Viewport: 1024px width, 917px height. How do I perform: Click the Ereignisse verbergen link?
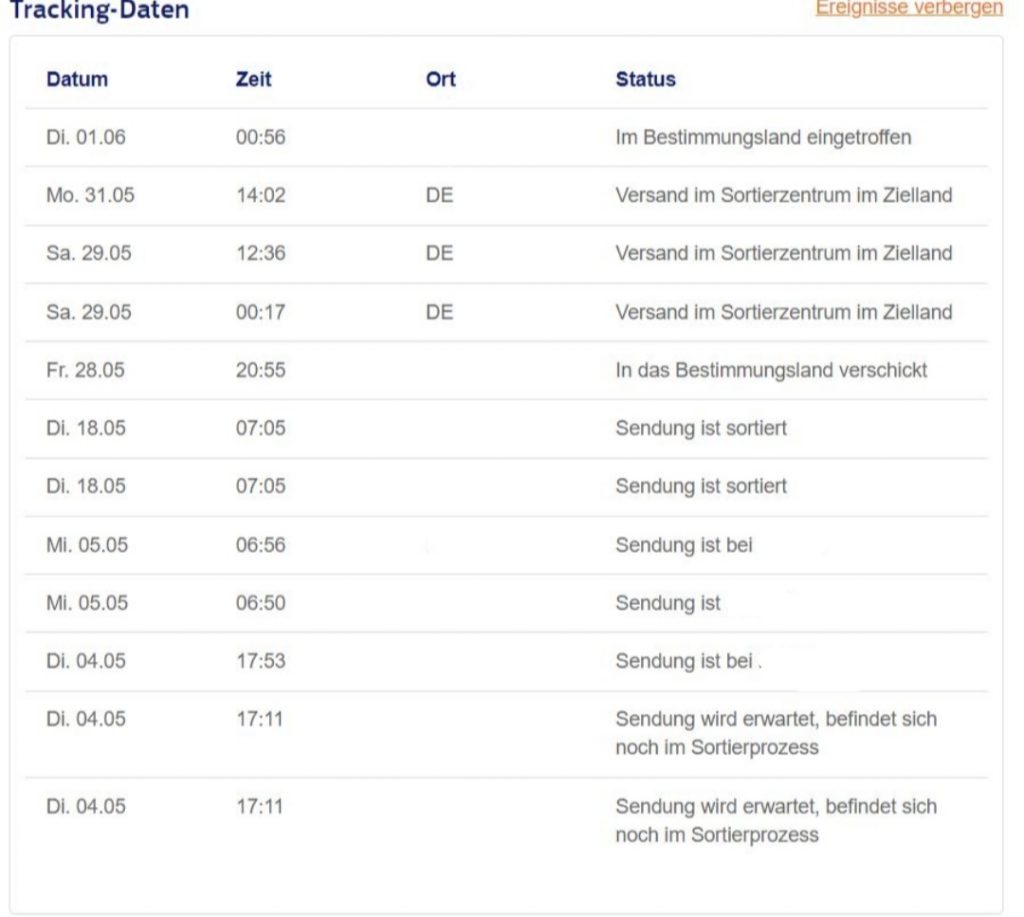click(x=908, y=8)
